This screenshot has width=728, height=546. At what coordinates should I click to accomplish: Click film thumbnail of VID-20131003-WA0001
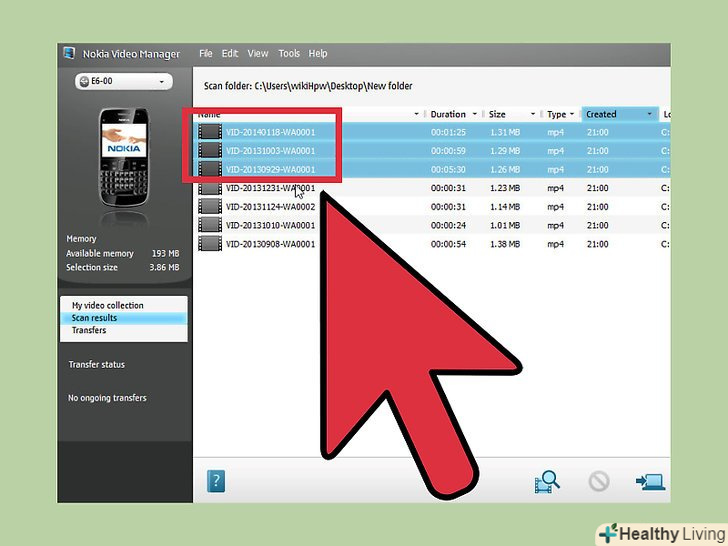210,150
